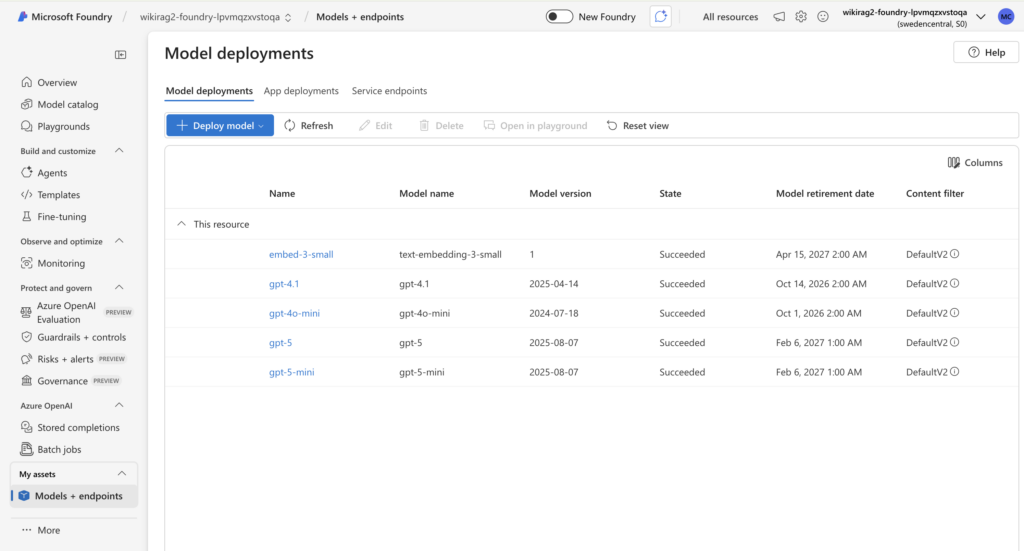
Task: Click the 2024-07-18 model version cell
Action: pos(554,313)
